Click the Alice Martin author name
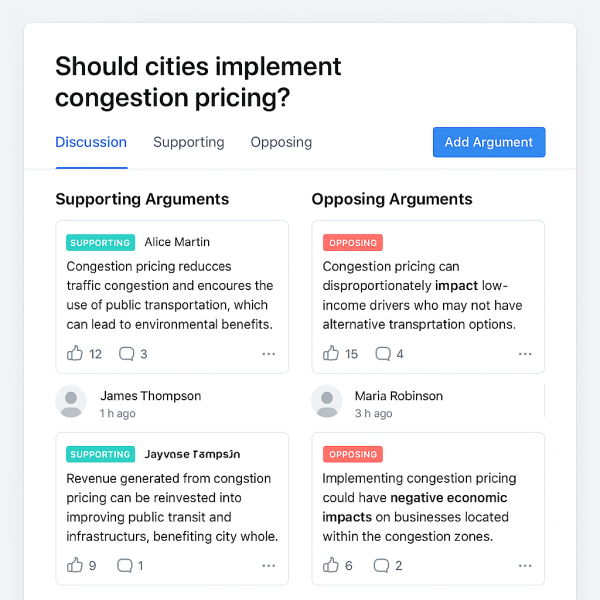Screen dimensions: 600x600 pos(177,242)
